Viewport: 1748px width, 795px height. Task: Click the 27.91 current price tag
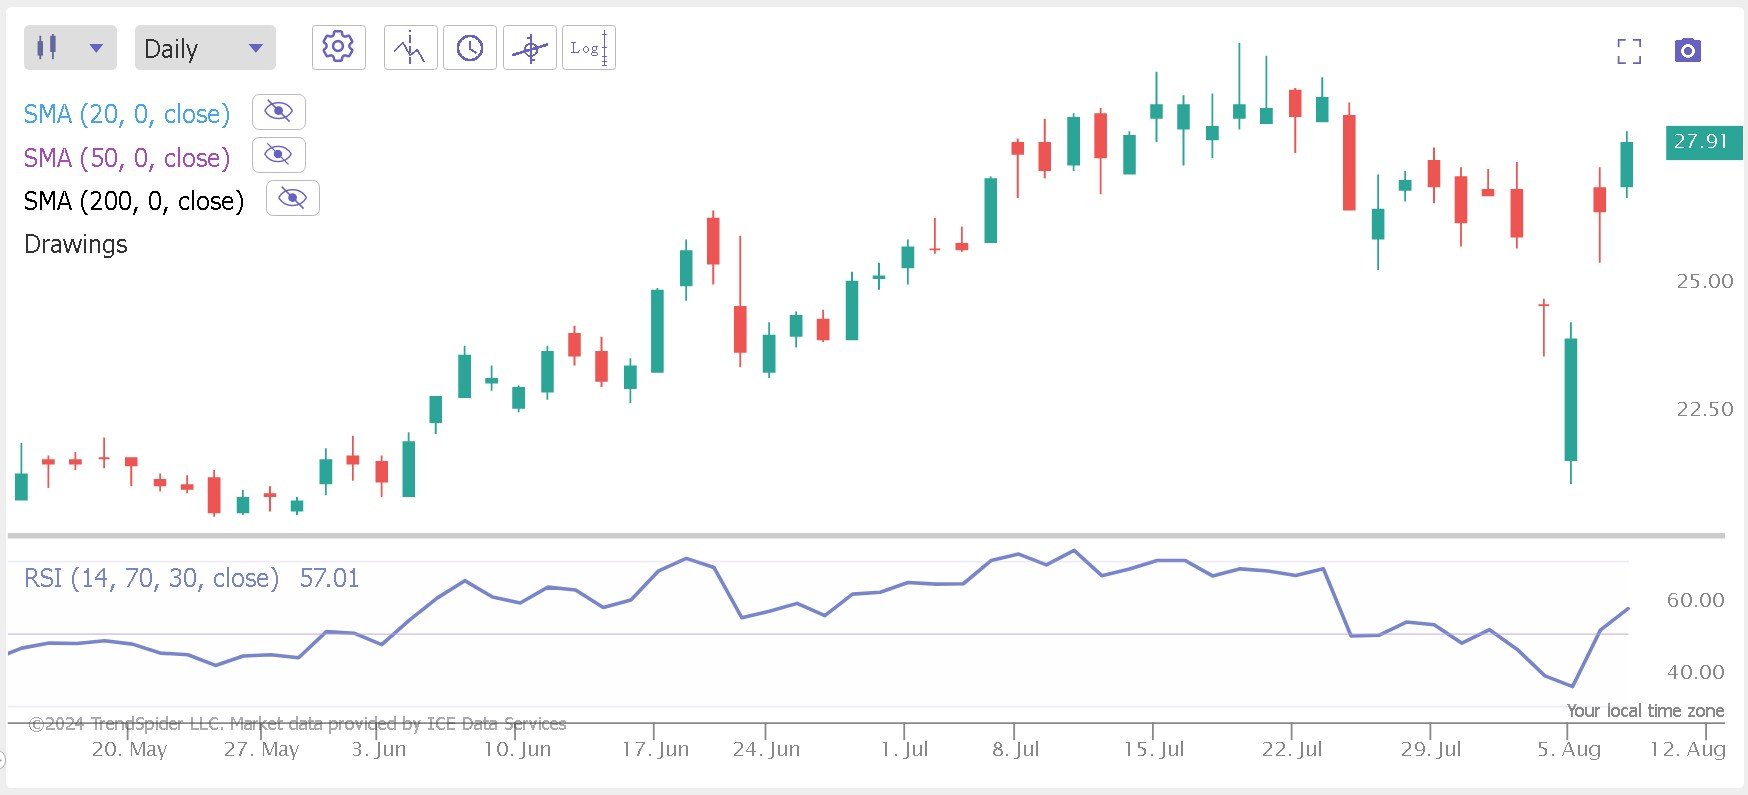[1702, 142]
